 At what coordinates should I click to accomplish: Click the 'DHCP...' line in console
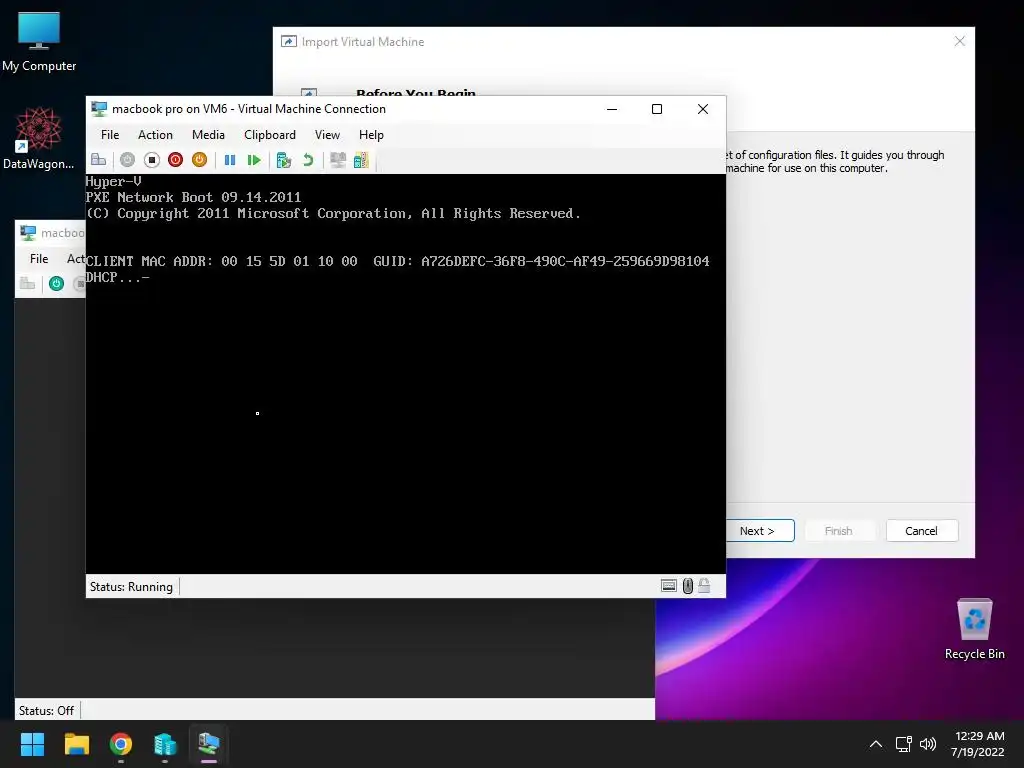(x=118, y=277)
